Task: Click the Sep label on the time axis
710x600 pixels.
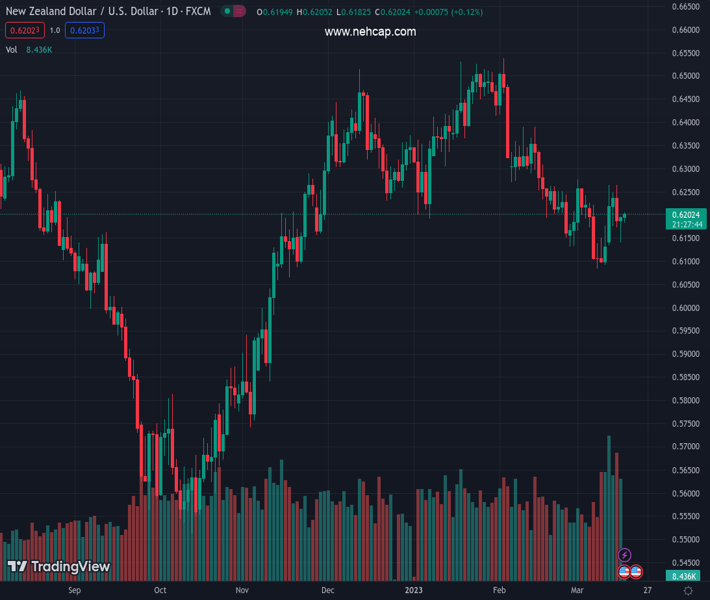Action: click(73, 591)
